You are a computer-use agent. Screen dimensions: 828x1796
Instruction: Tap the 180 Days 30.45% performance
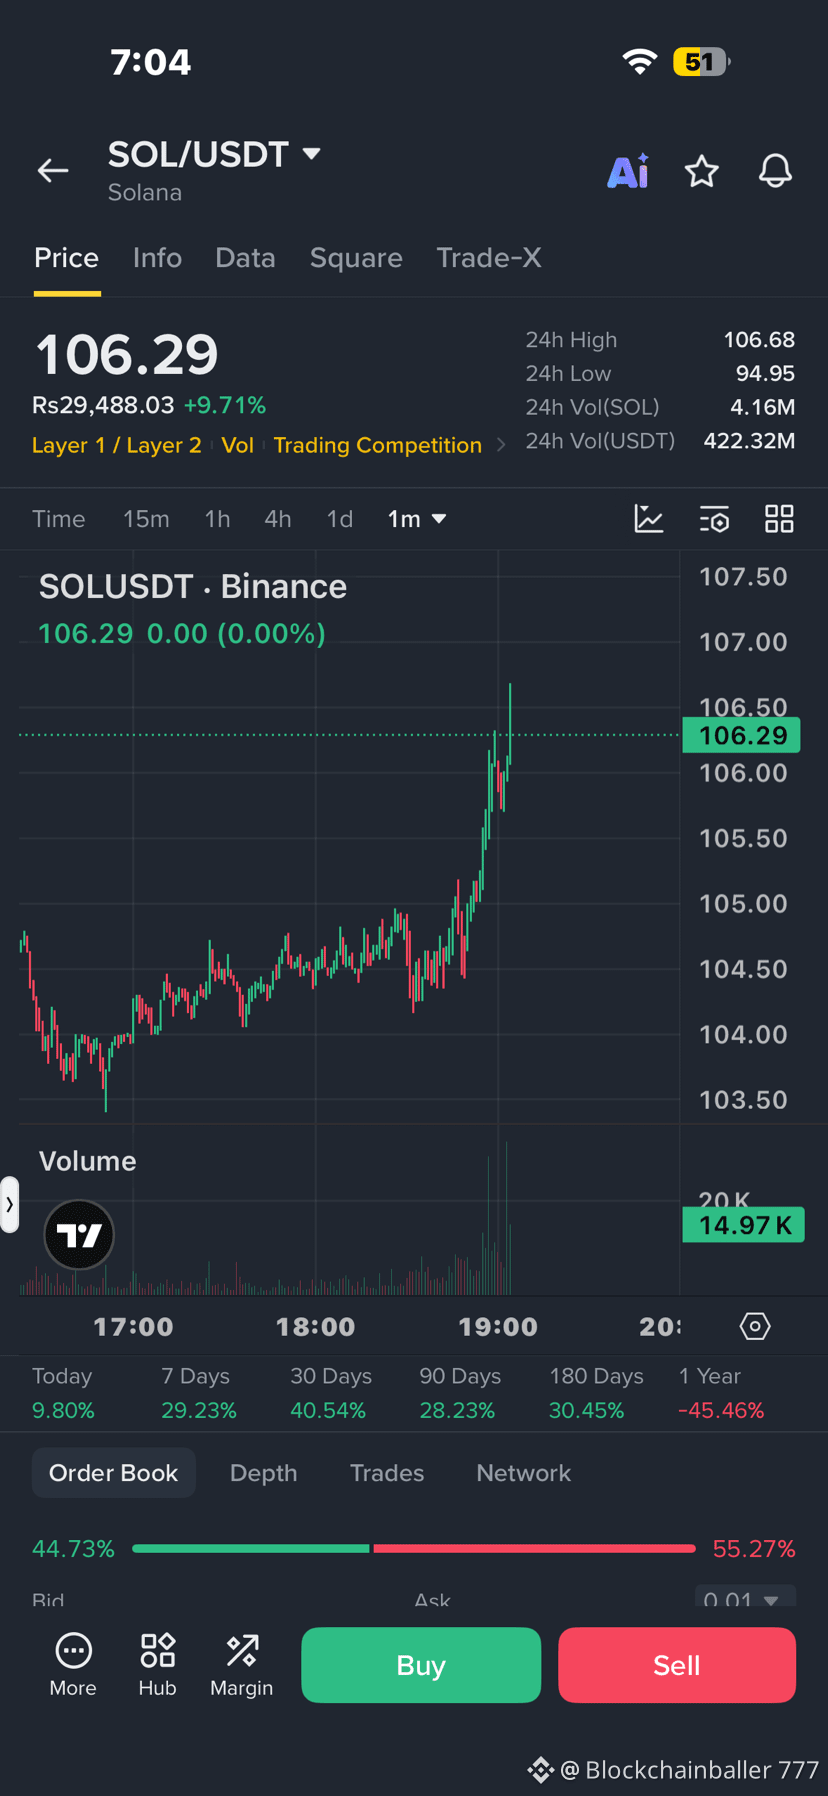596,1393
